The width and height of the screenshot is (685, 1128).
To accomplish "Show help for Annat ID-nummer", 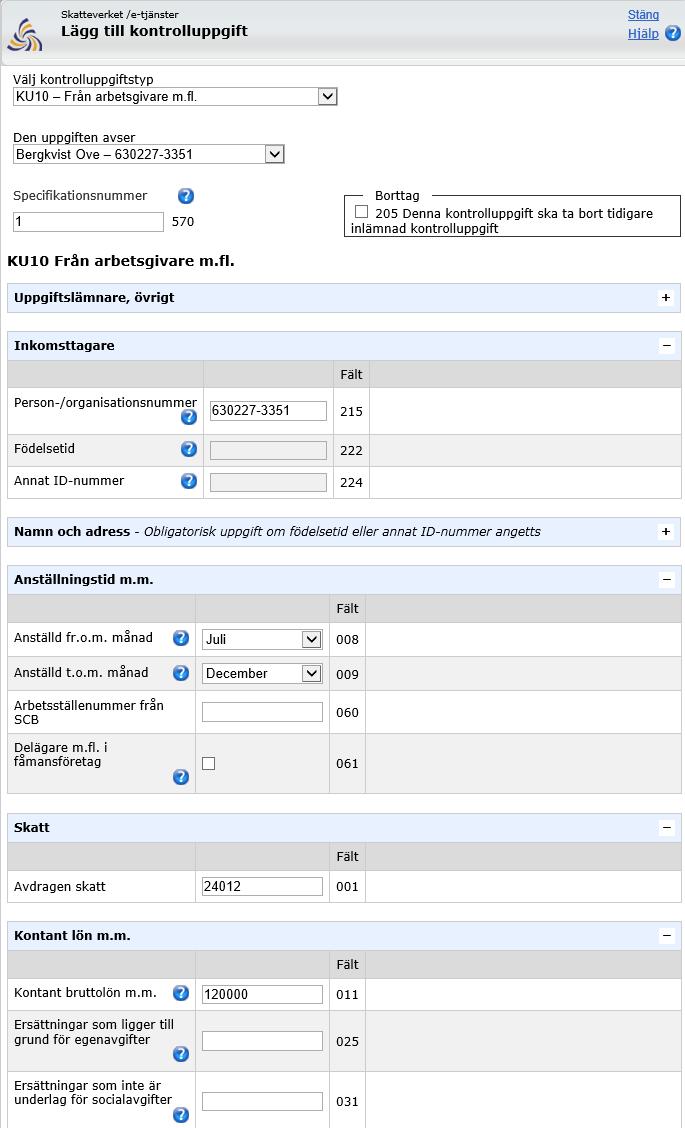I will coord(189,481).
